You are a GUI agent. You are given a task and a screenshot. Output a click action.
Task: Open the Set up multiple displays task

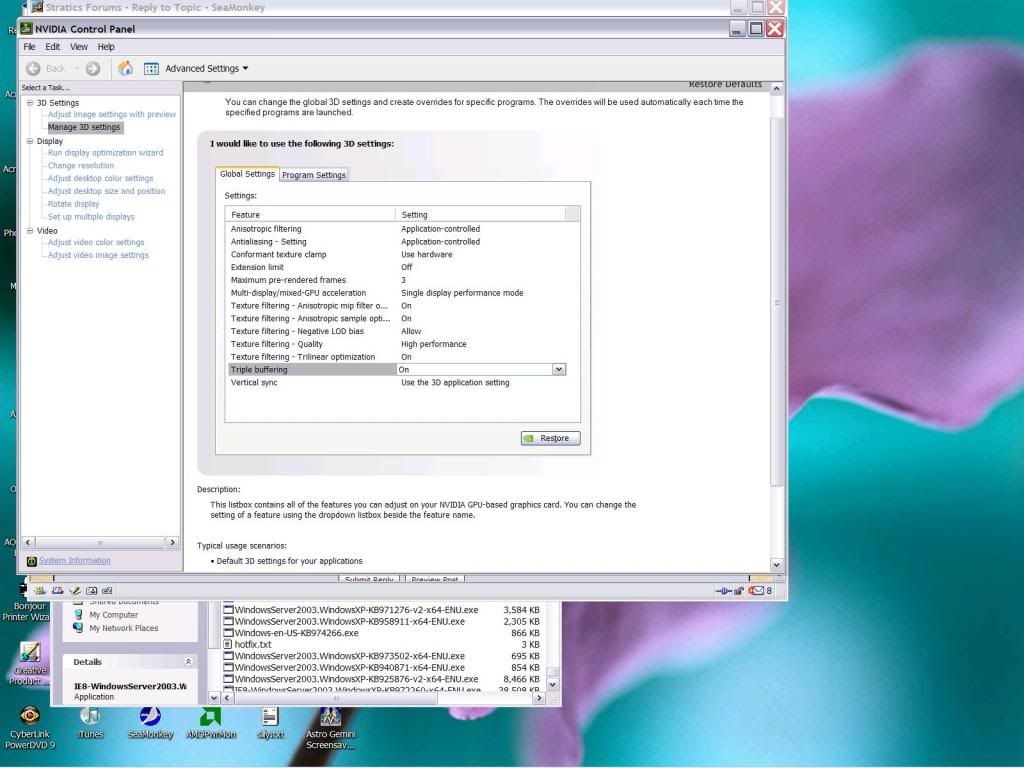(x=91, y=217)
